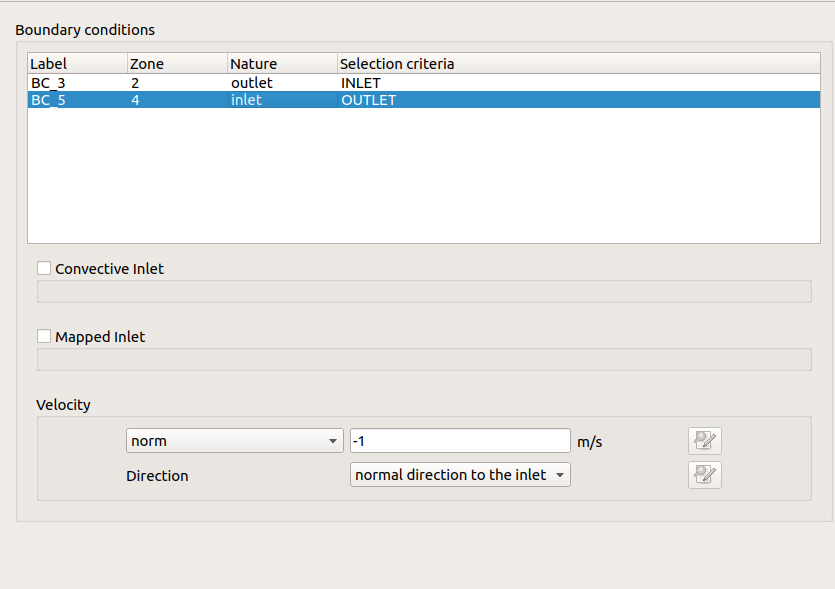The width and height of the screenshot is (835, 589).
Task: Sort by the Label column header
Action: pyautogui.click(x=77, y=64)
